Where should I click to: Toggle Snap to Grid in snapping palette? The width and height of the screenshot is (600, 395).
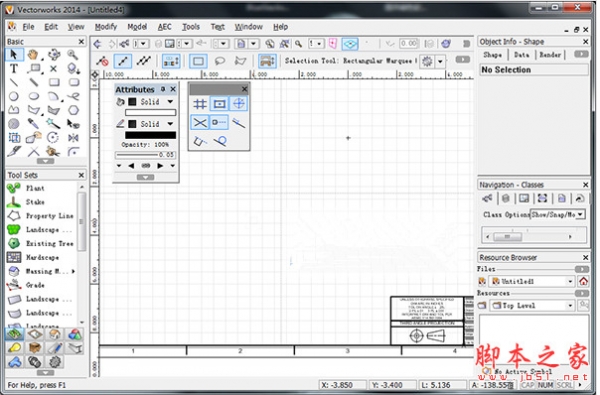[x=200, y=104]
